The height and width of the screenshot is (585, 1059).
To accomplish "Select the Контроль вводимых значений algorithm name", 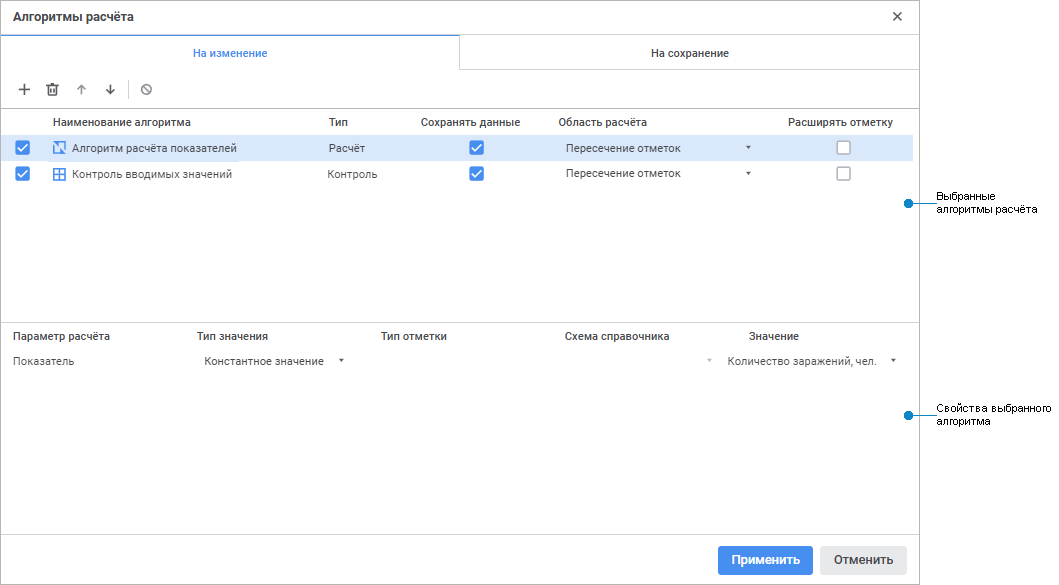I will pos(152,174).
